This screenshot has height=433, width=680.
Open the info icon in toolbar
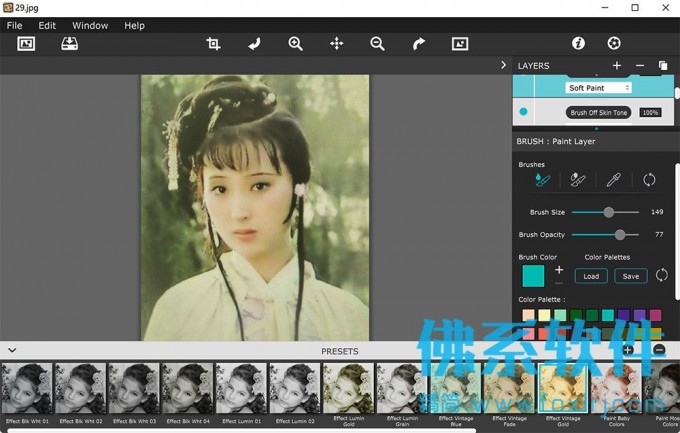(578, 44)
